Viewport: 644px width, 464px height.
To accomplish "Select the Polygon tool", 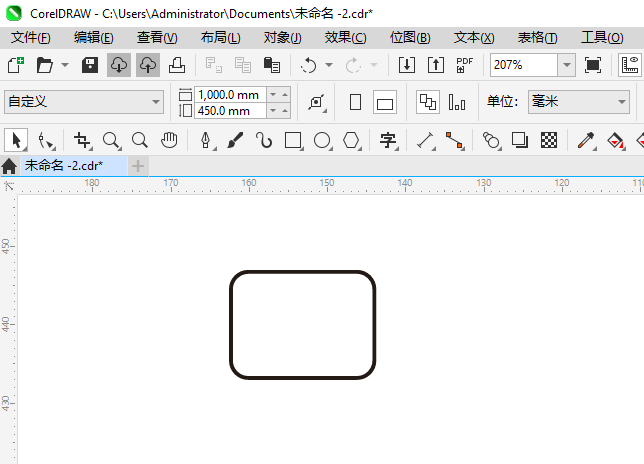I will (351, 140).
